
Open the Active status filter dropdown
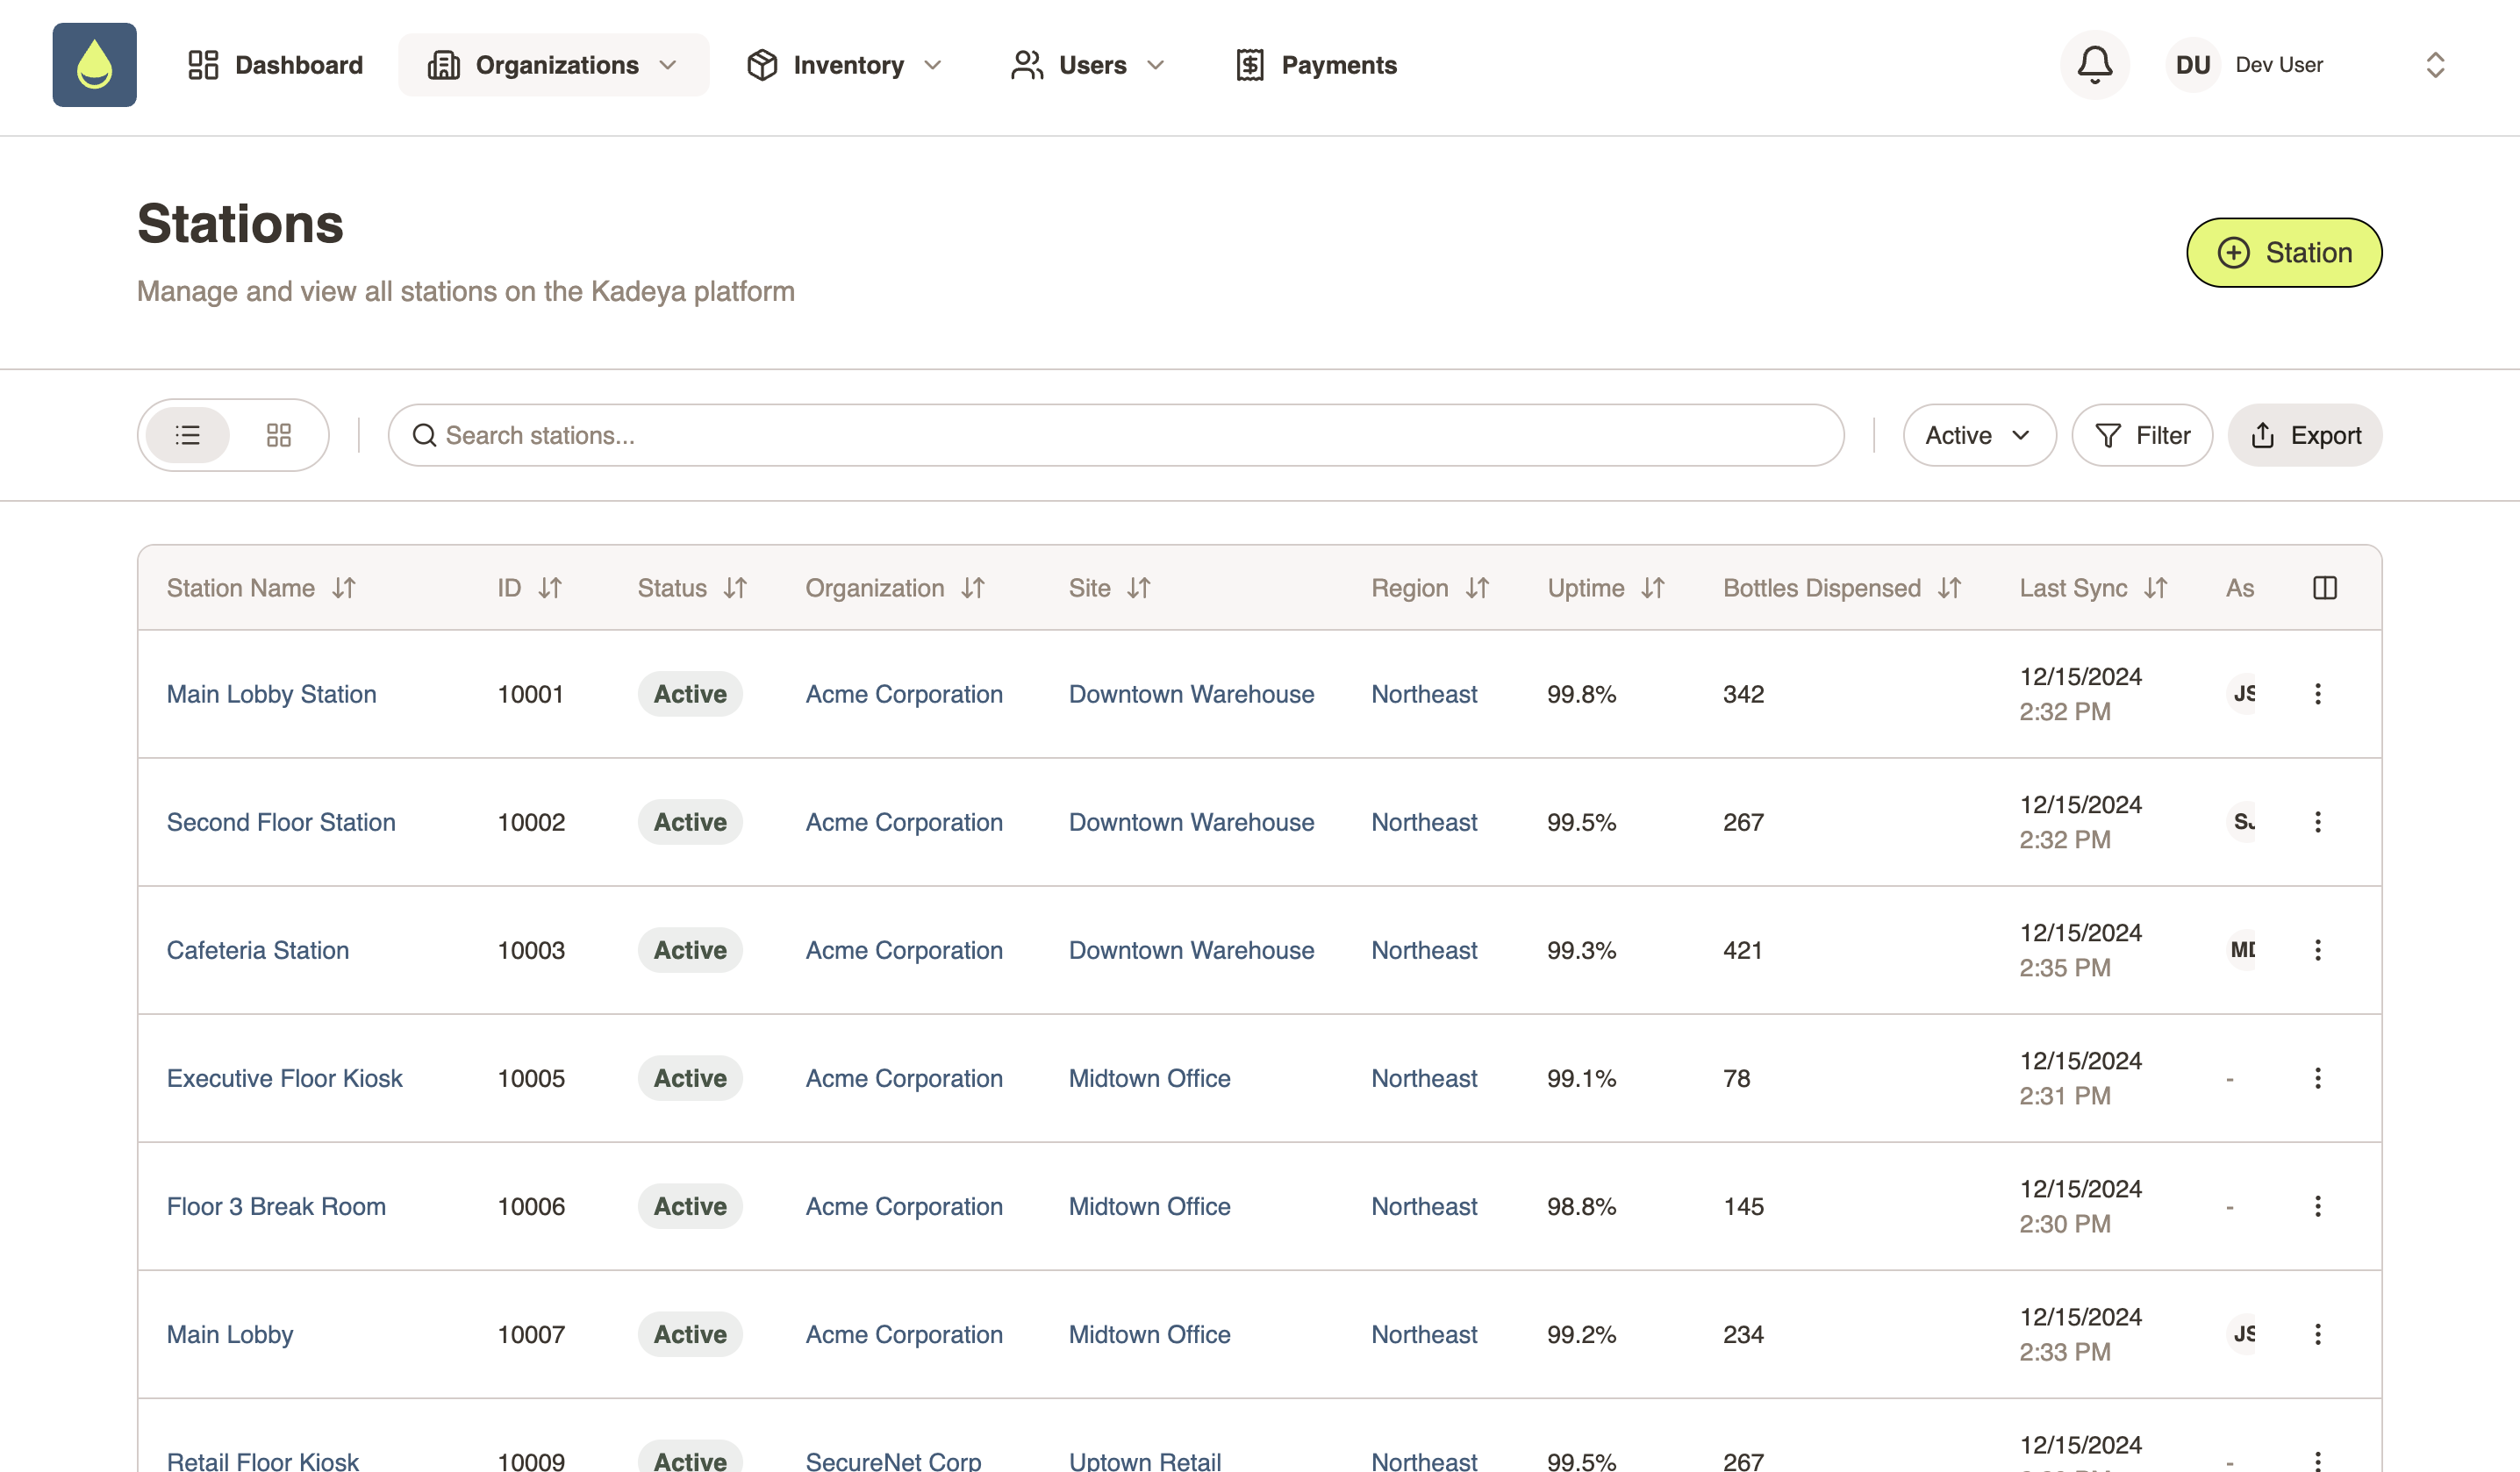[1979, 435]
